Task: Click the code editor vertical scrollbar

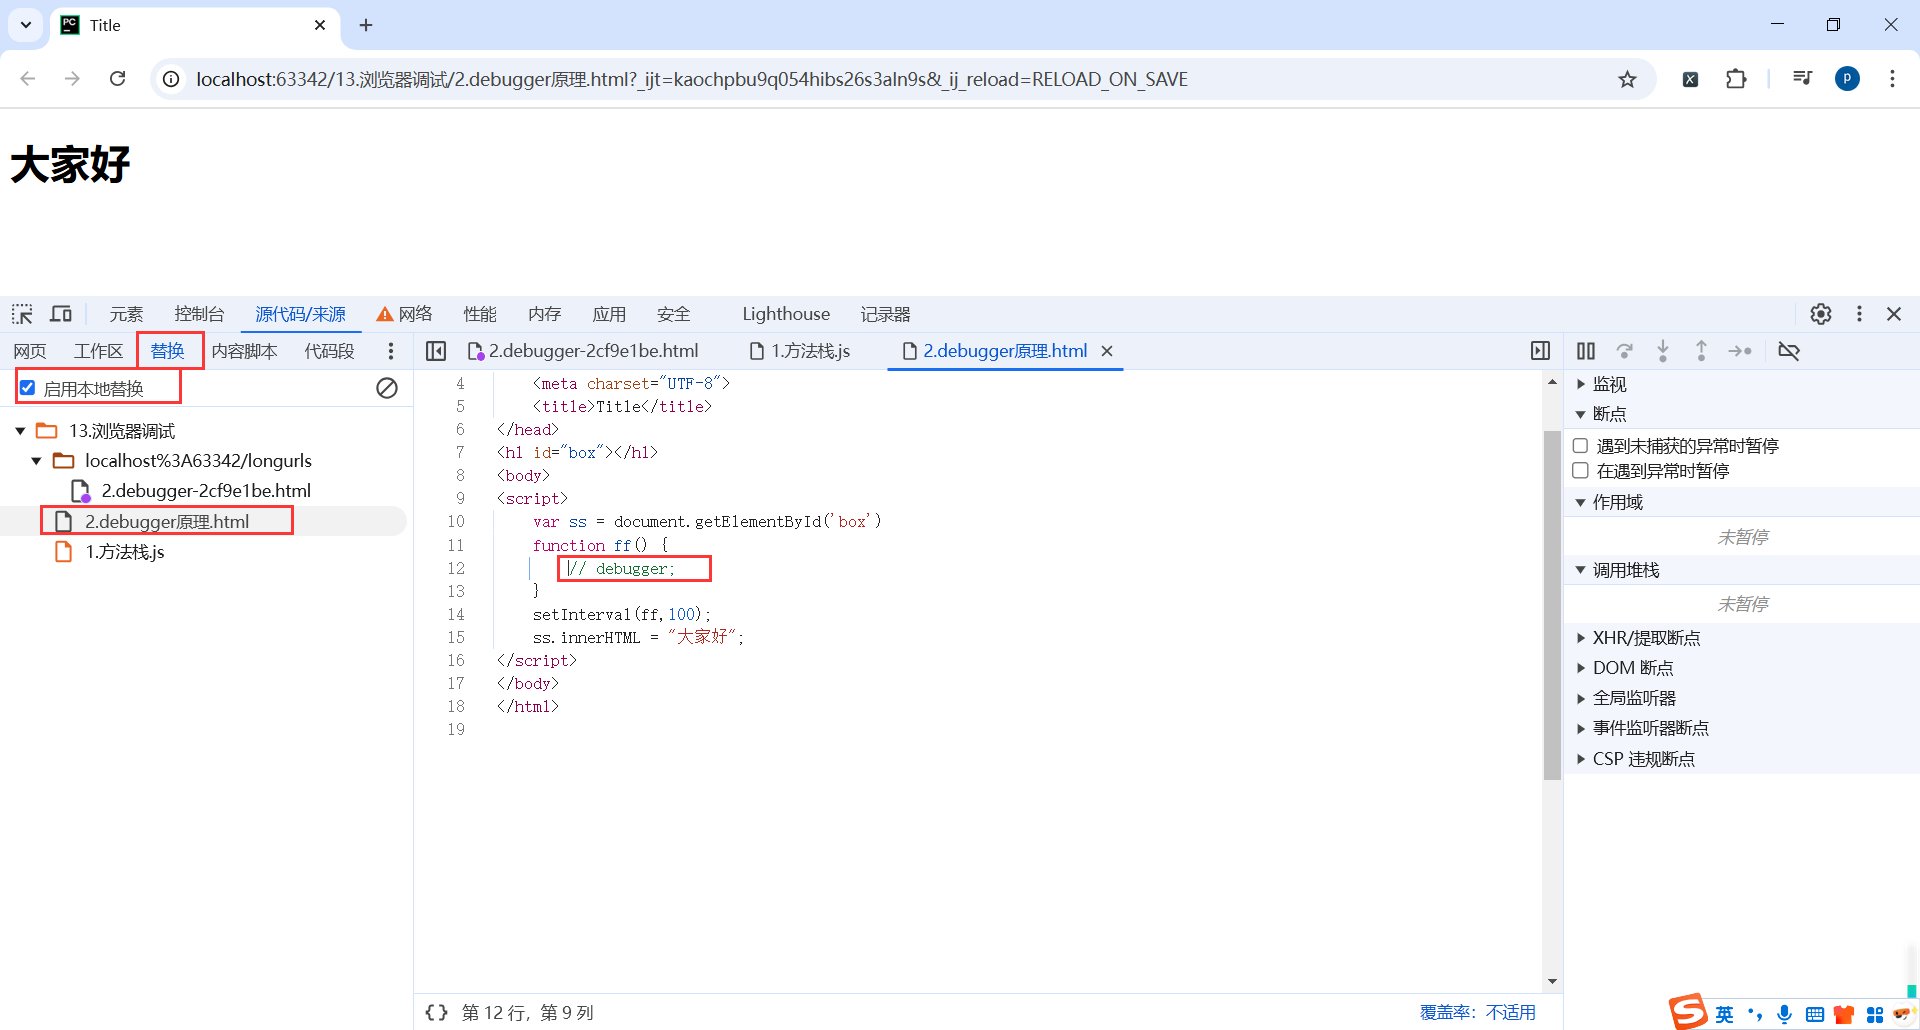Action: 1552,605
